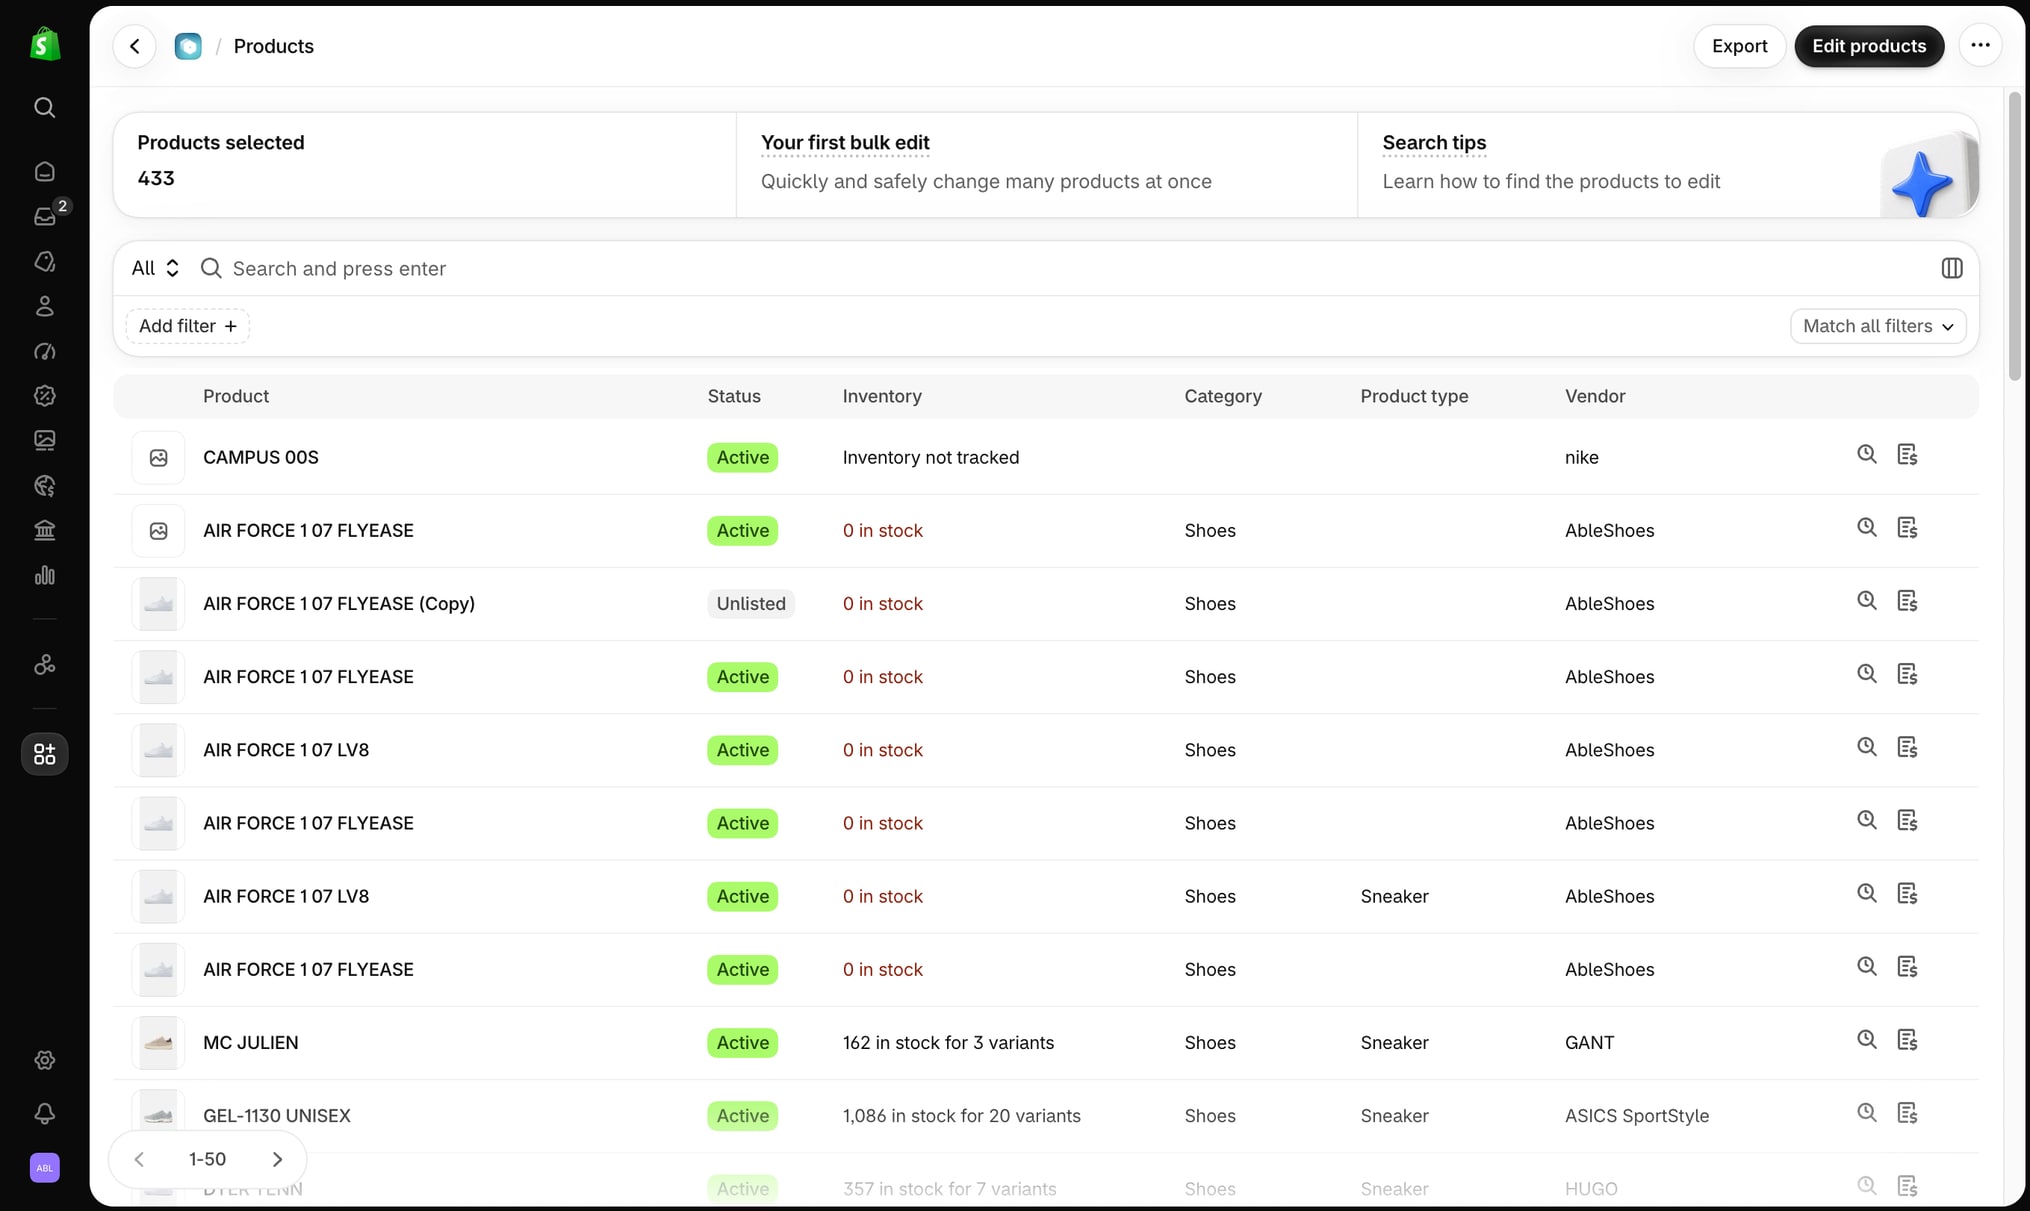Open the app icon in breadcrumb

pos(188,46)
